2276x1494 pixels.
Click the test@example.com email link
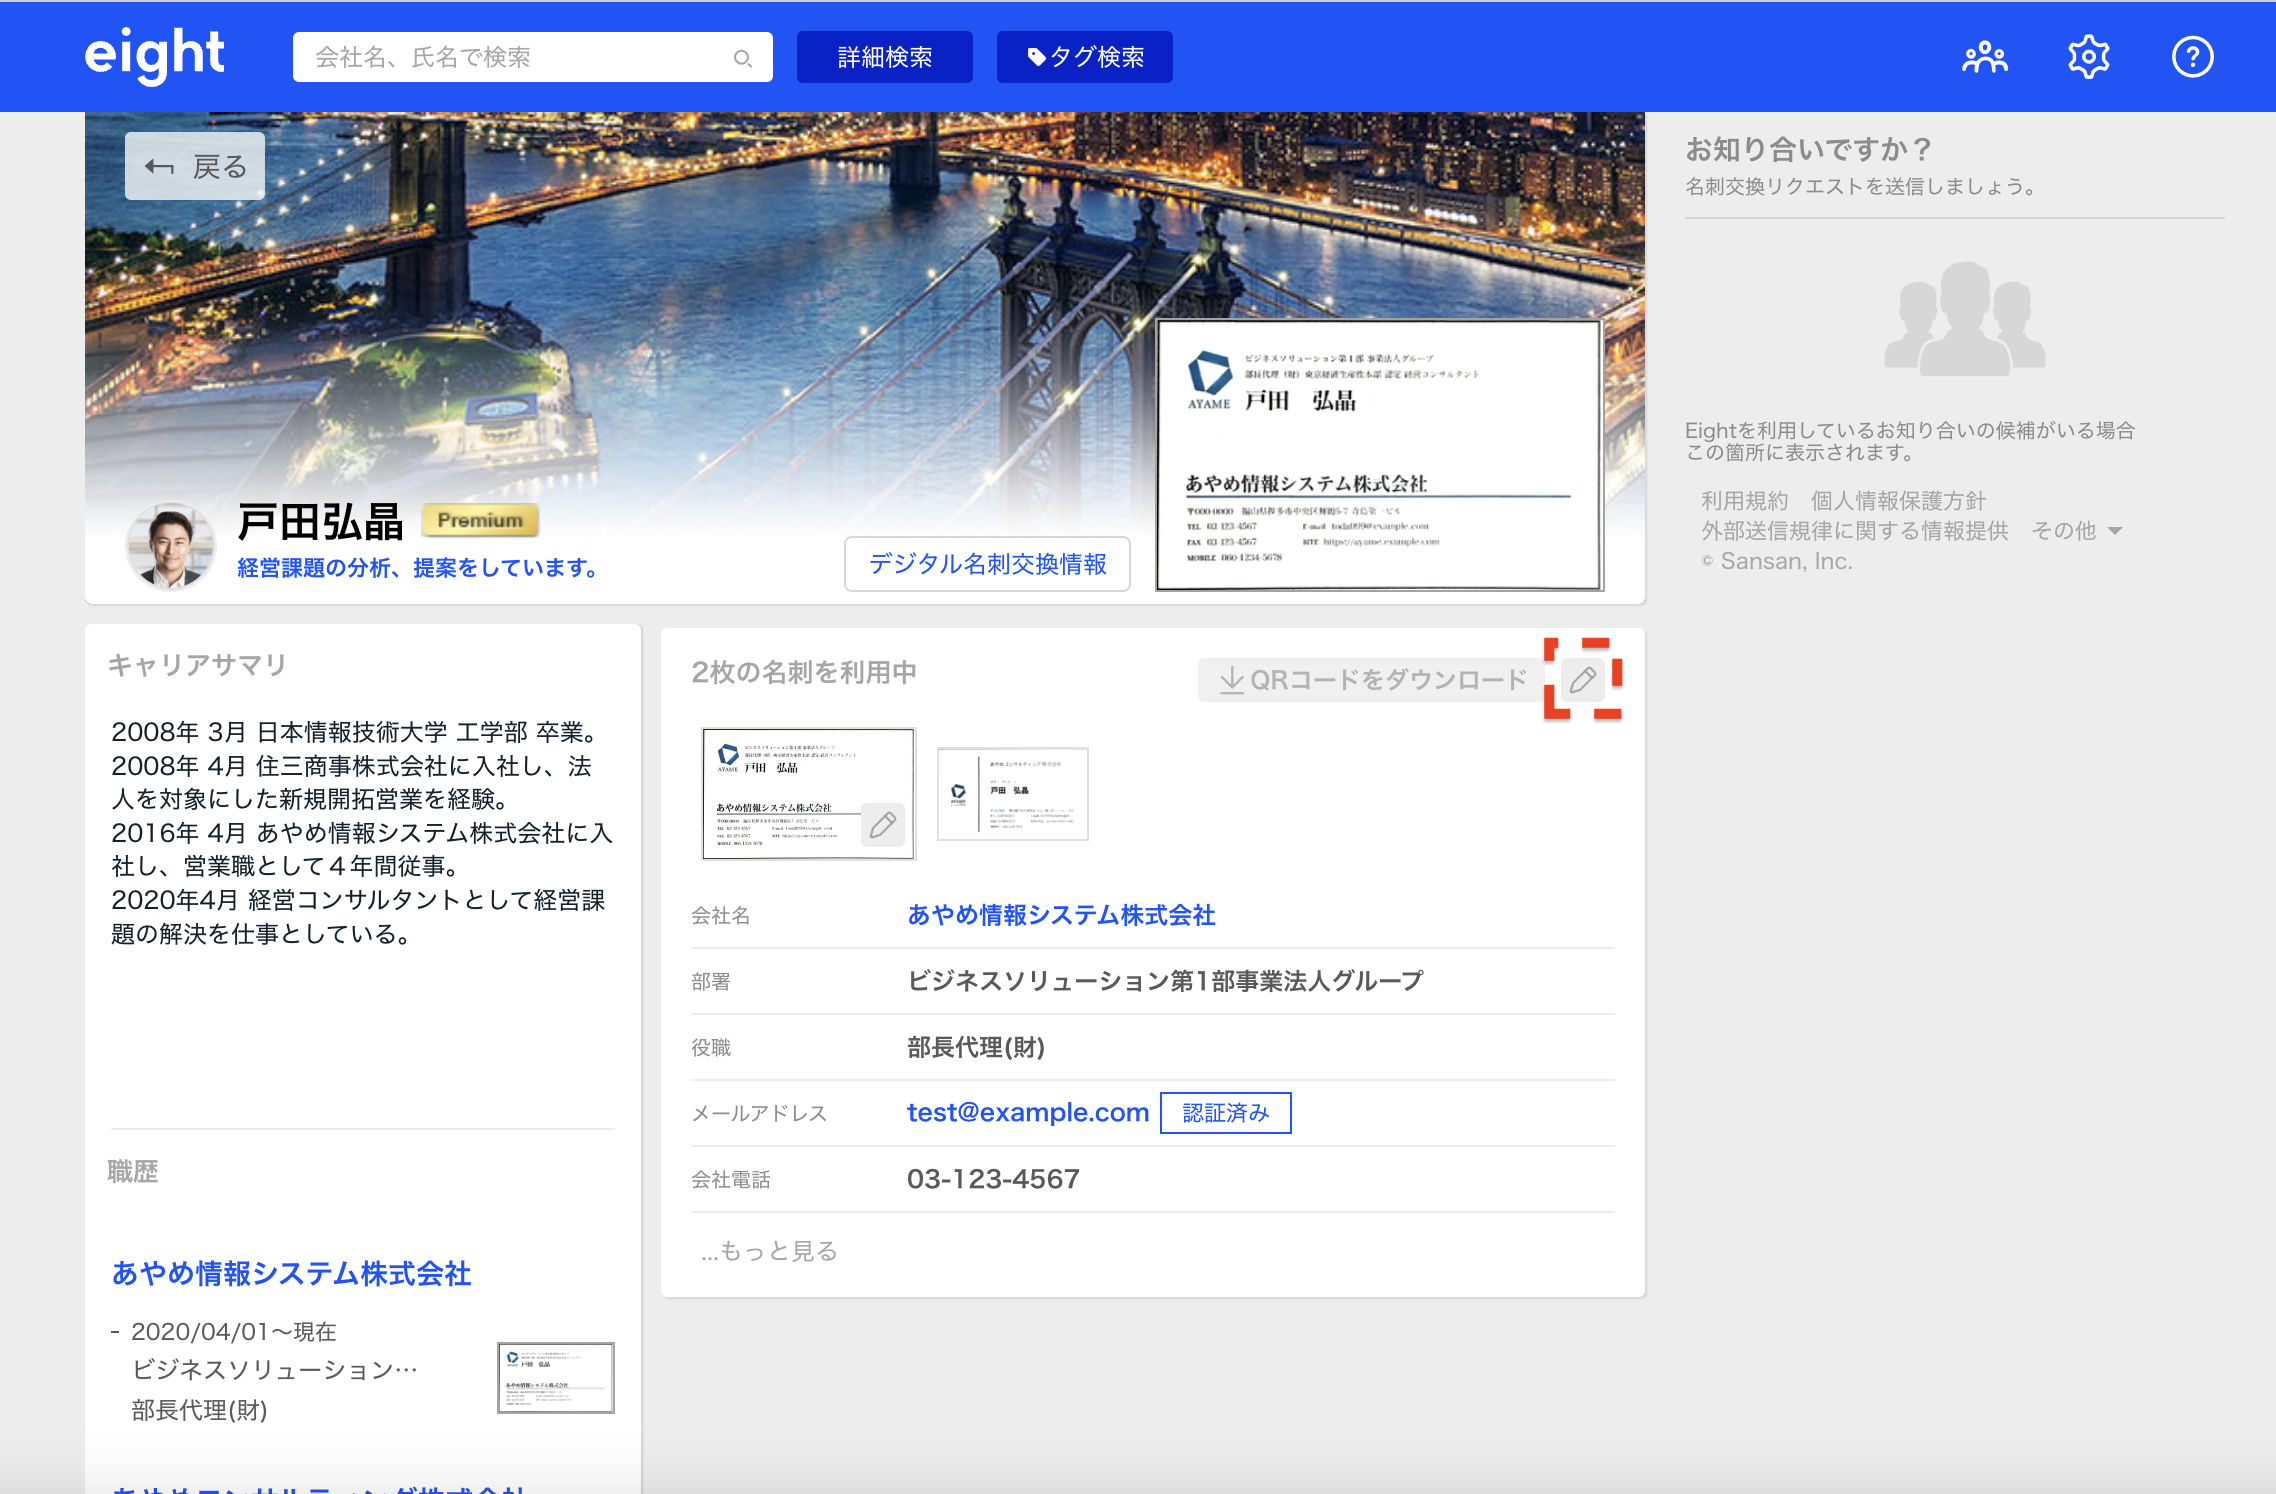click(x=1027, y=1112)
